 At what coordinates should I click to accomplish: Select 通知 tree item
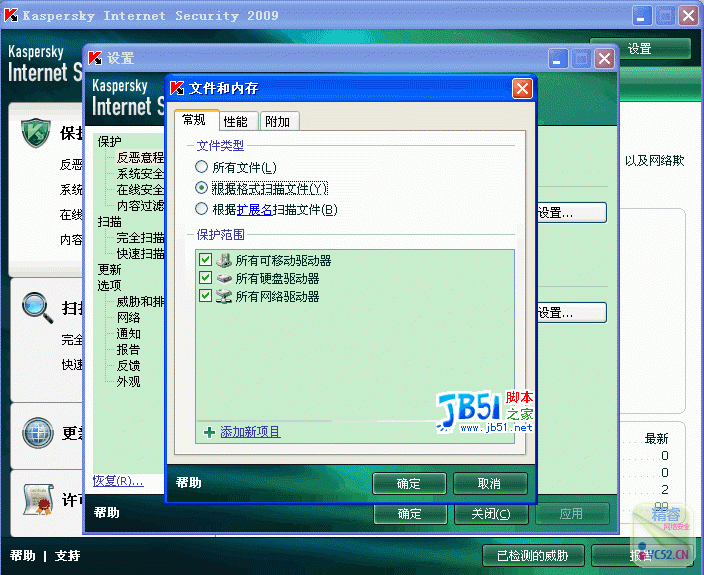pos(128,334)
